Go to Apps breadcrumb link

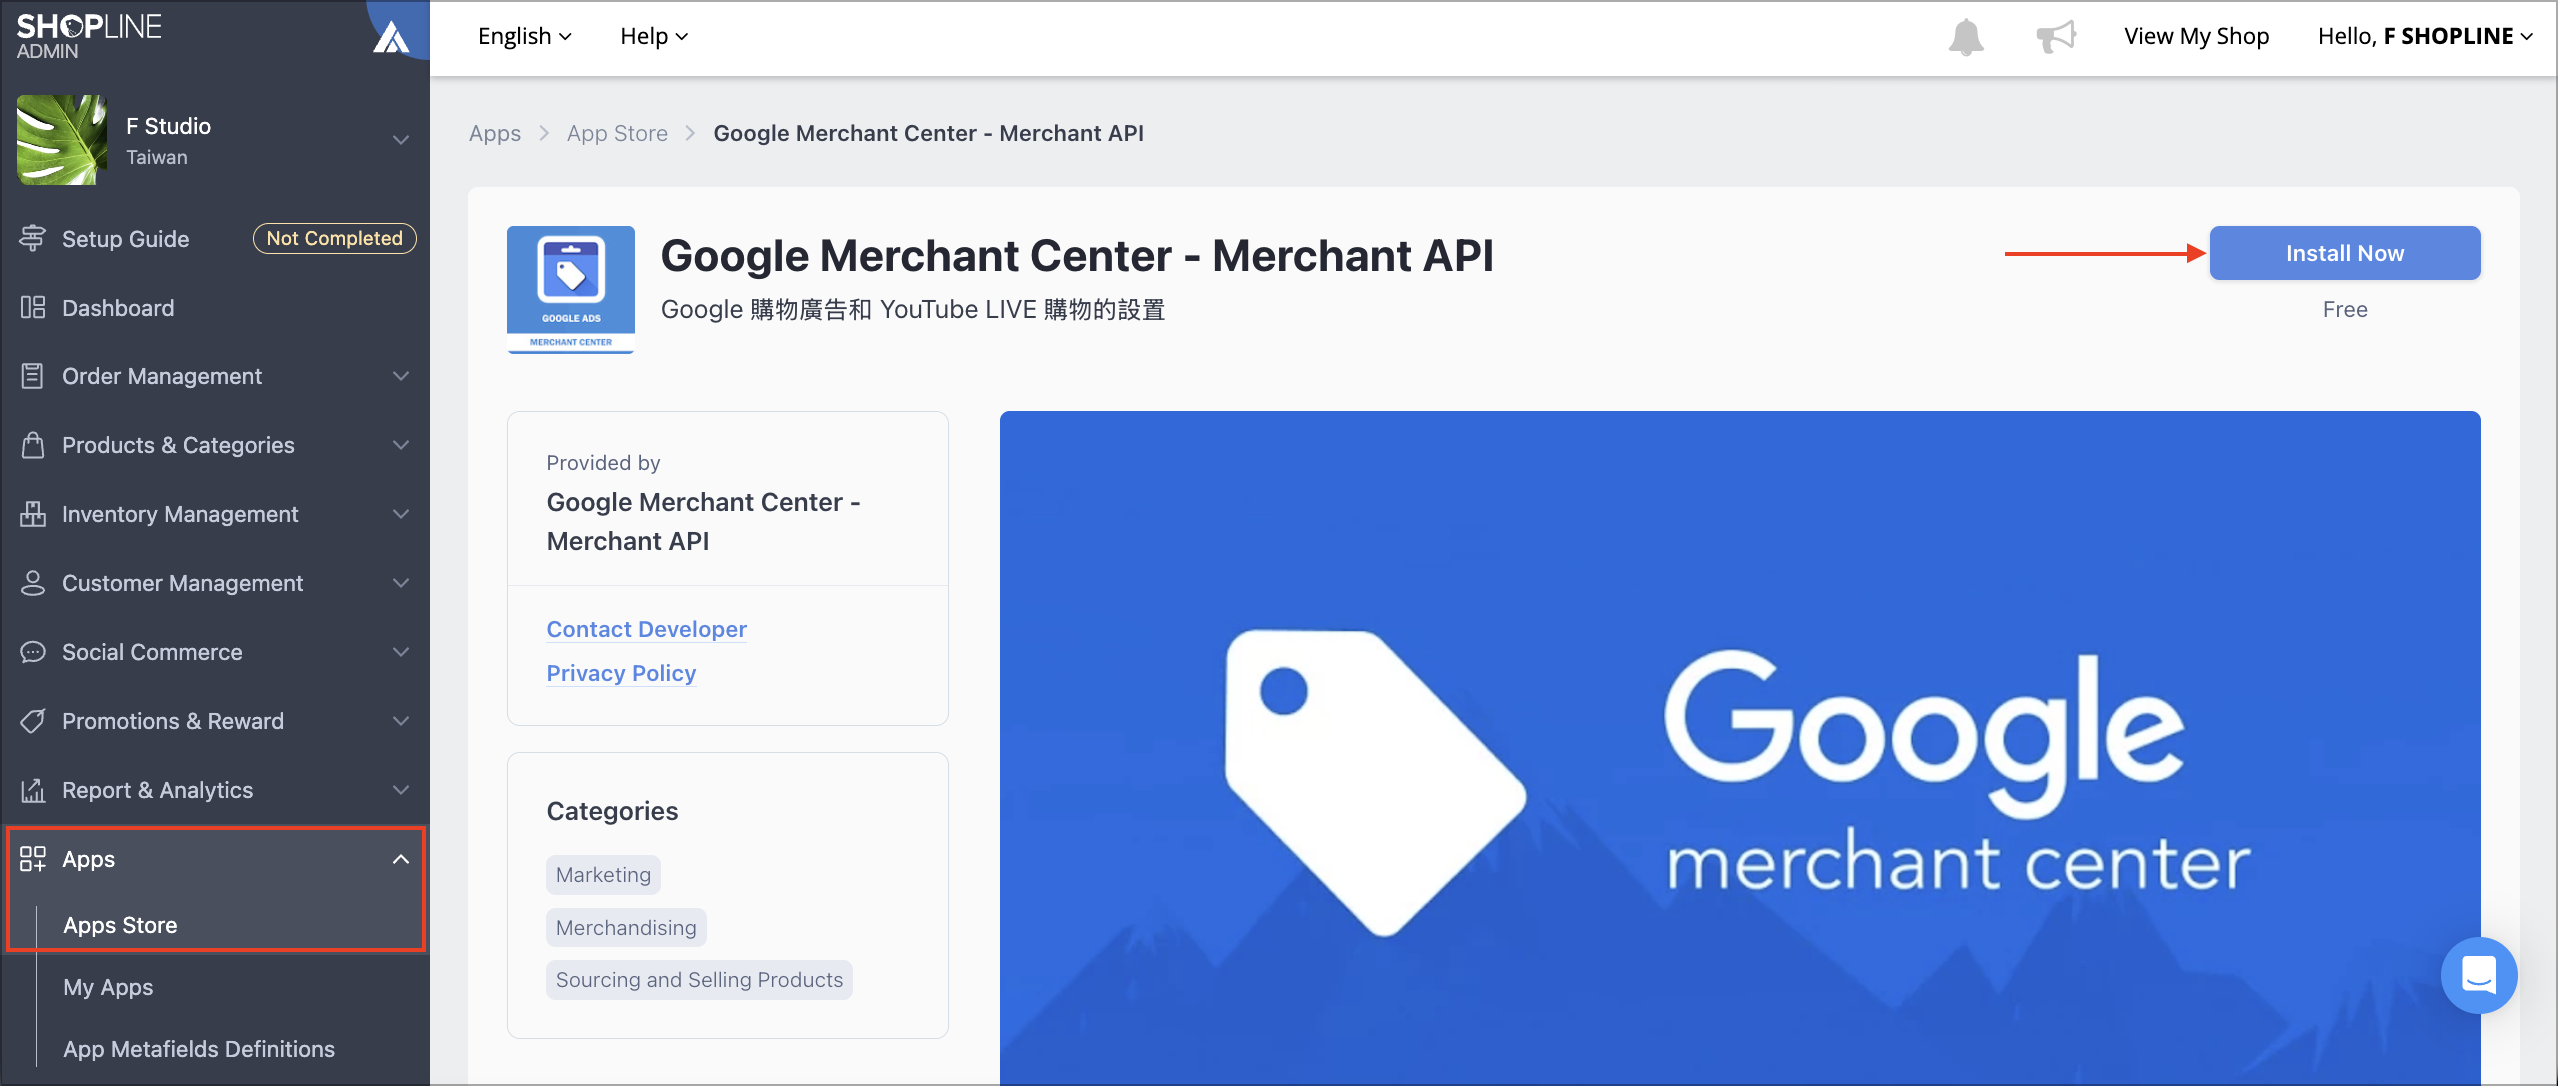[x=495, y=133]
